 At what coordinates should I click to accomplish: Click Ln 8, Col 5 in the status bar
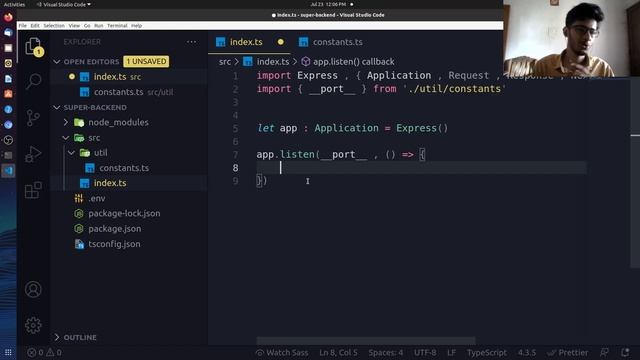338,353
